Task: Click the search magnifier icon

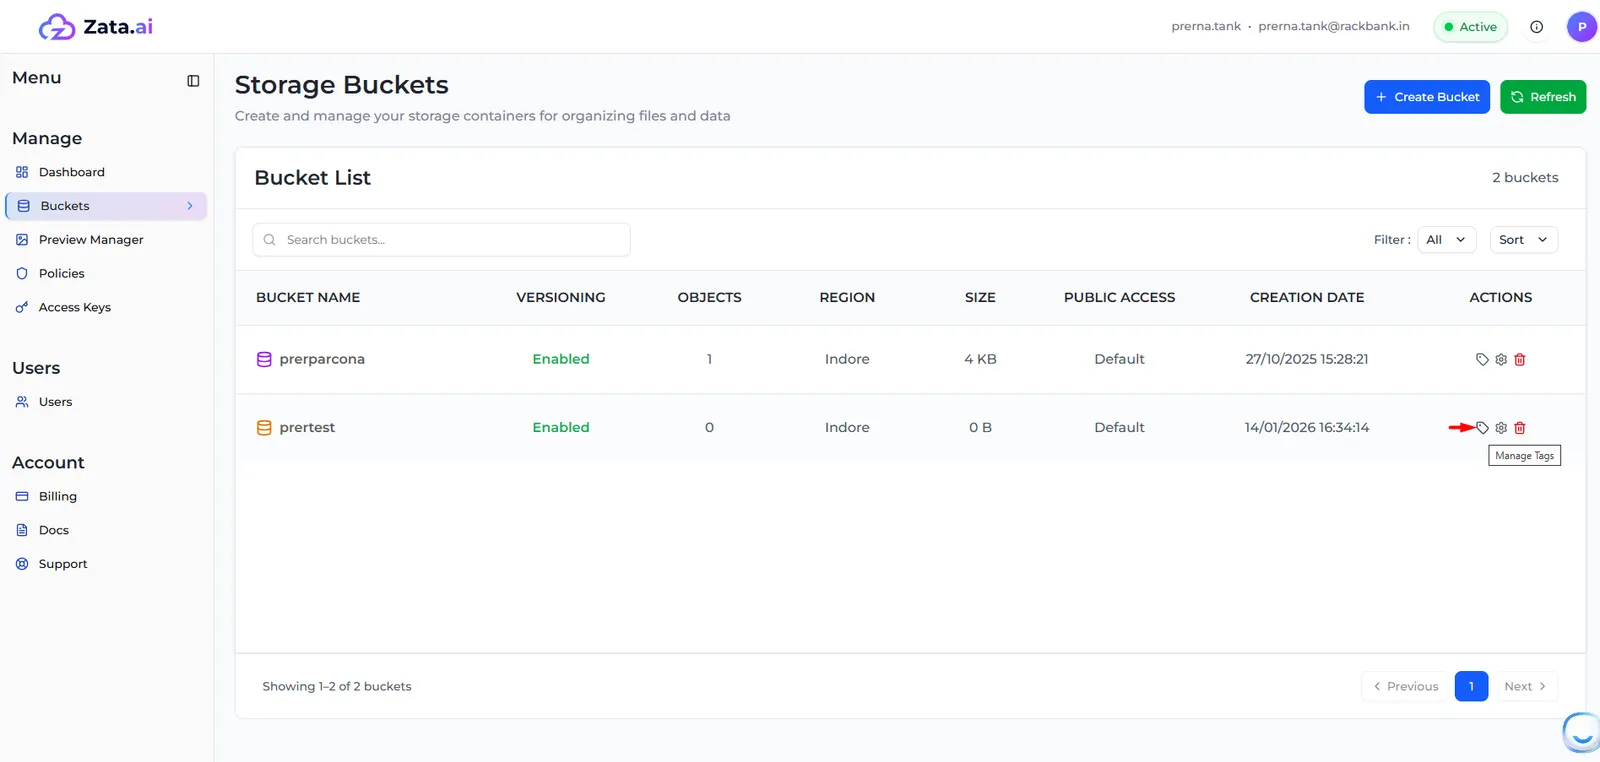Action: (269, 240)
